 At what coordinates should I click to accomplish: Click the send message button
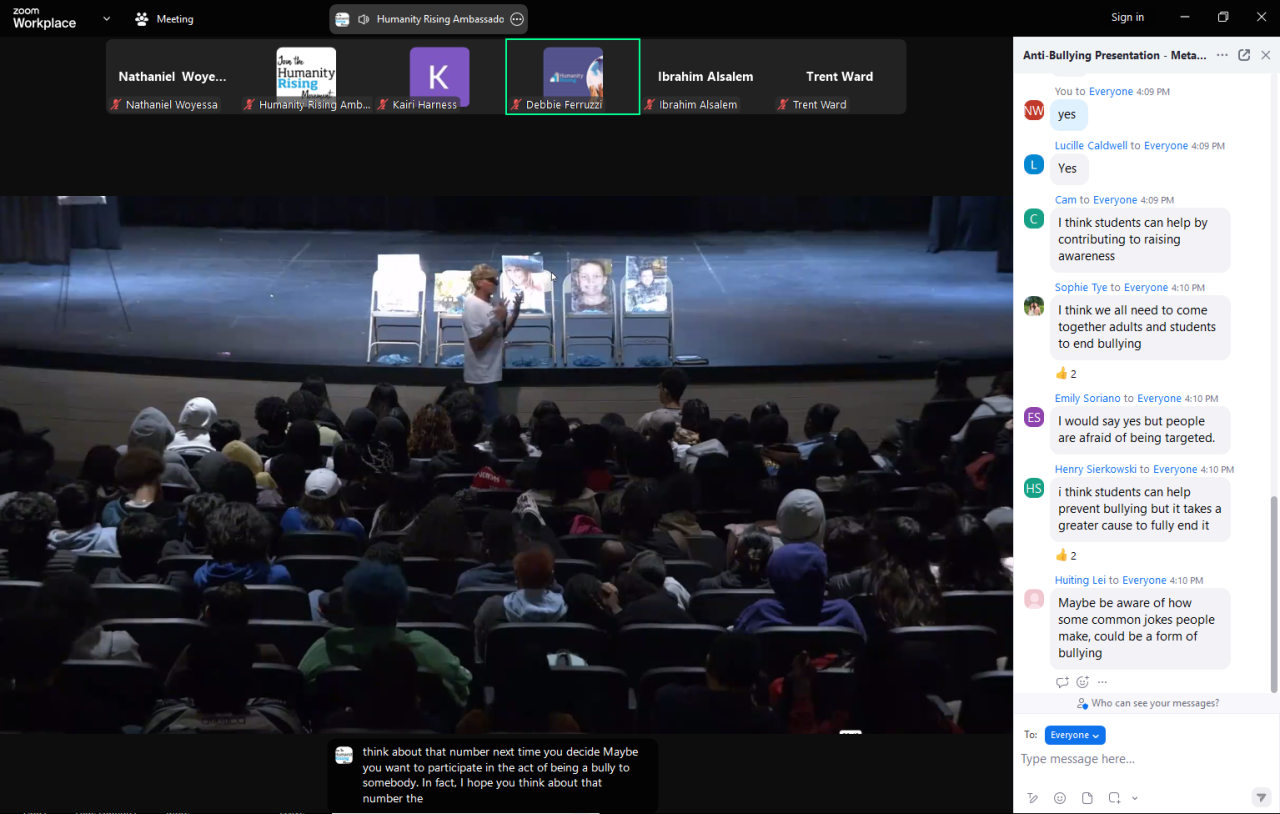(x=1261, y=797)
